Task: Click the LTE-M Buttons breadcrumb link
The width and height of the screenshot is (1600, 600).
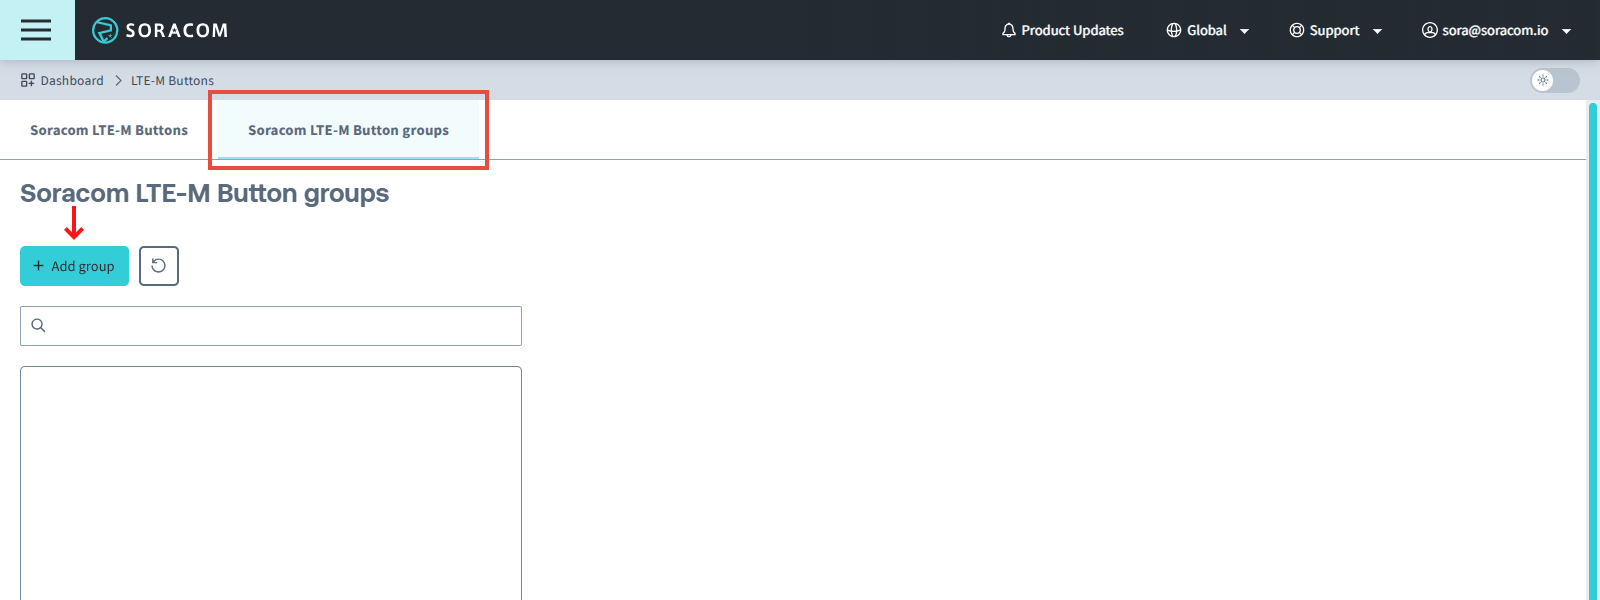Action: [x=172, y=80]
